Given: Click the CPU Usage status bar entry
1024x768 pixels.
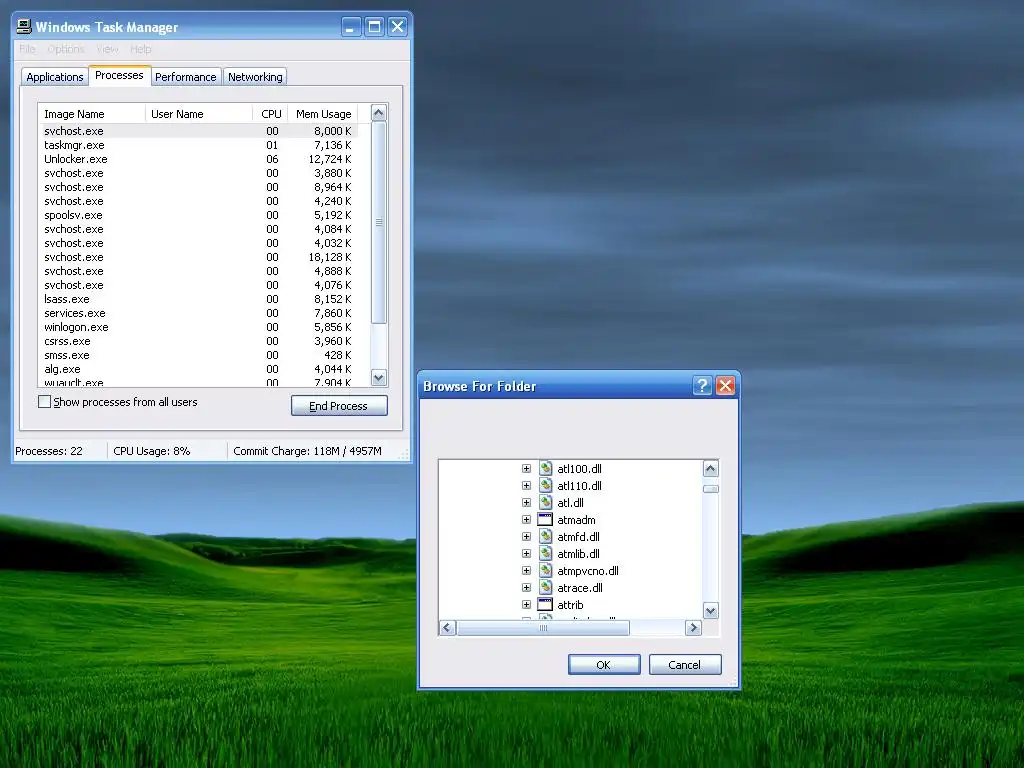Looking at the screenshot, I should click(152, 451).
